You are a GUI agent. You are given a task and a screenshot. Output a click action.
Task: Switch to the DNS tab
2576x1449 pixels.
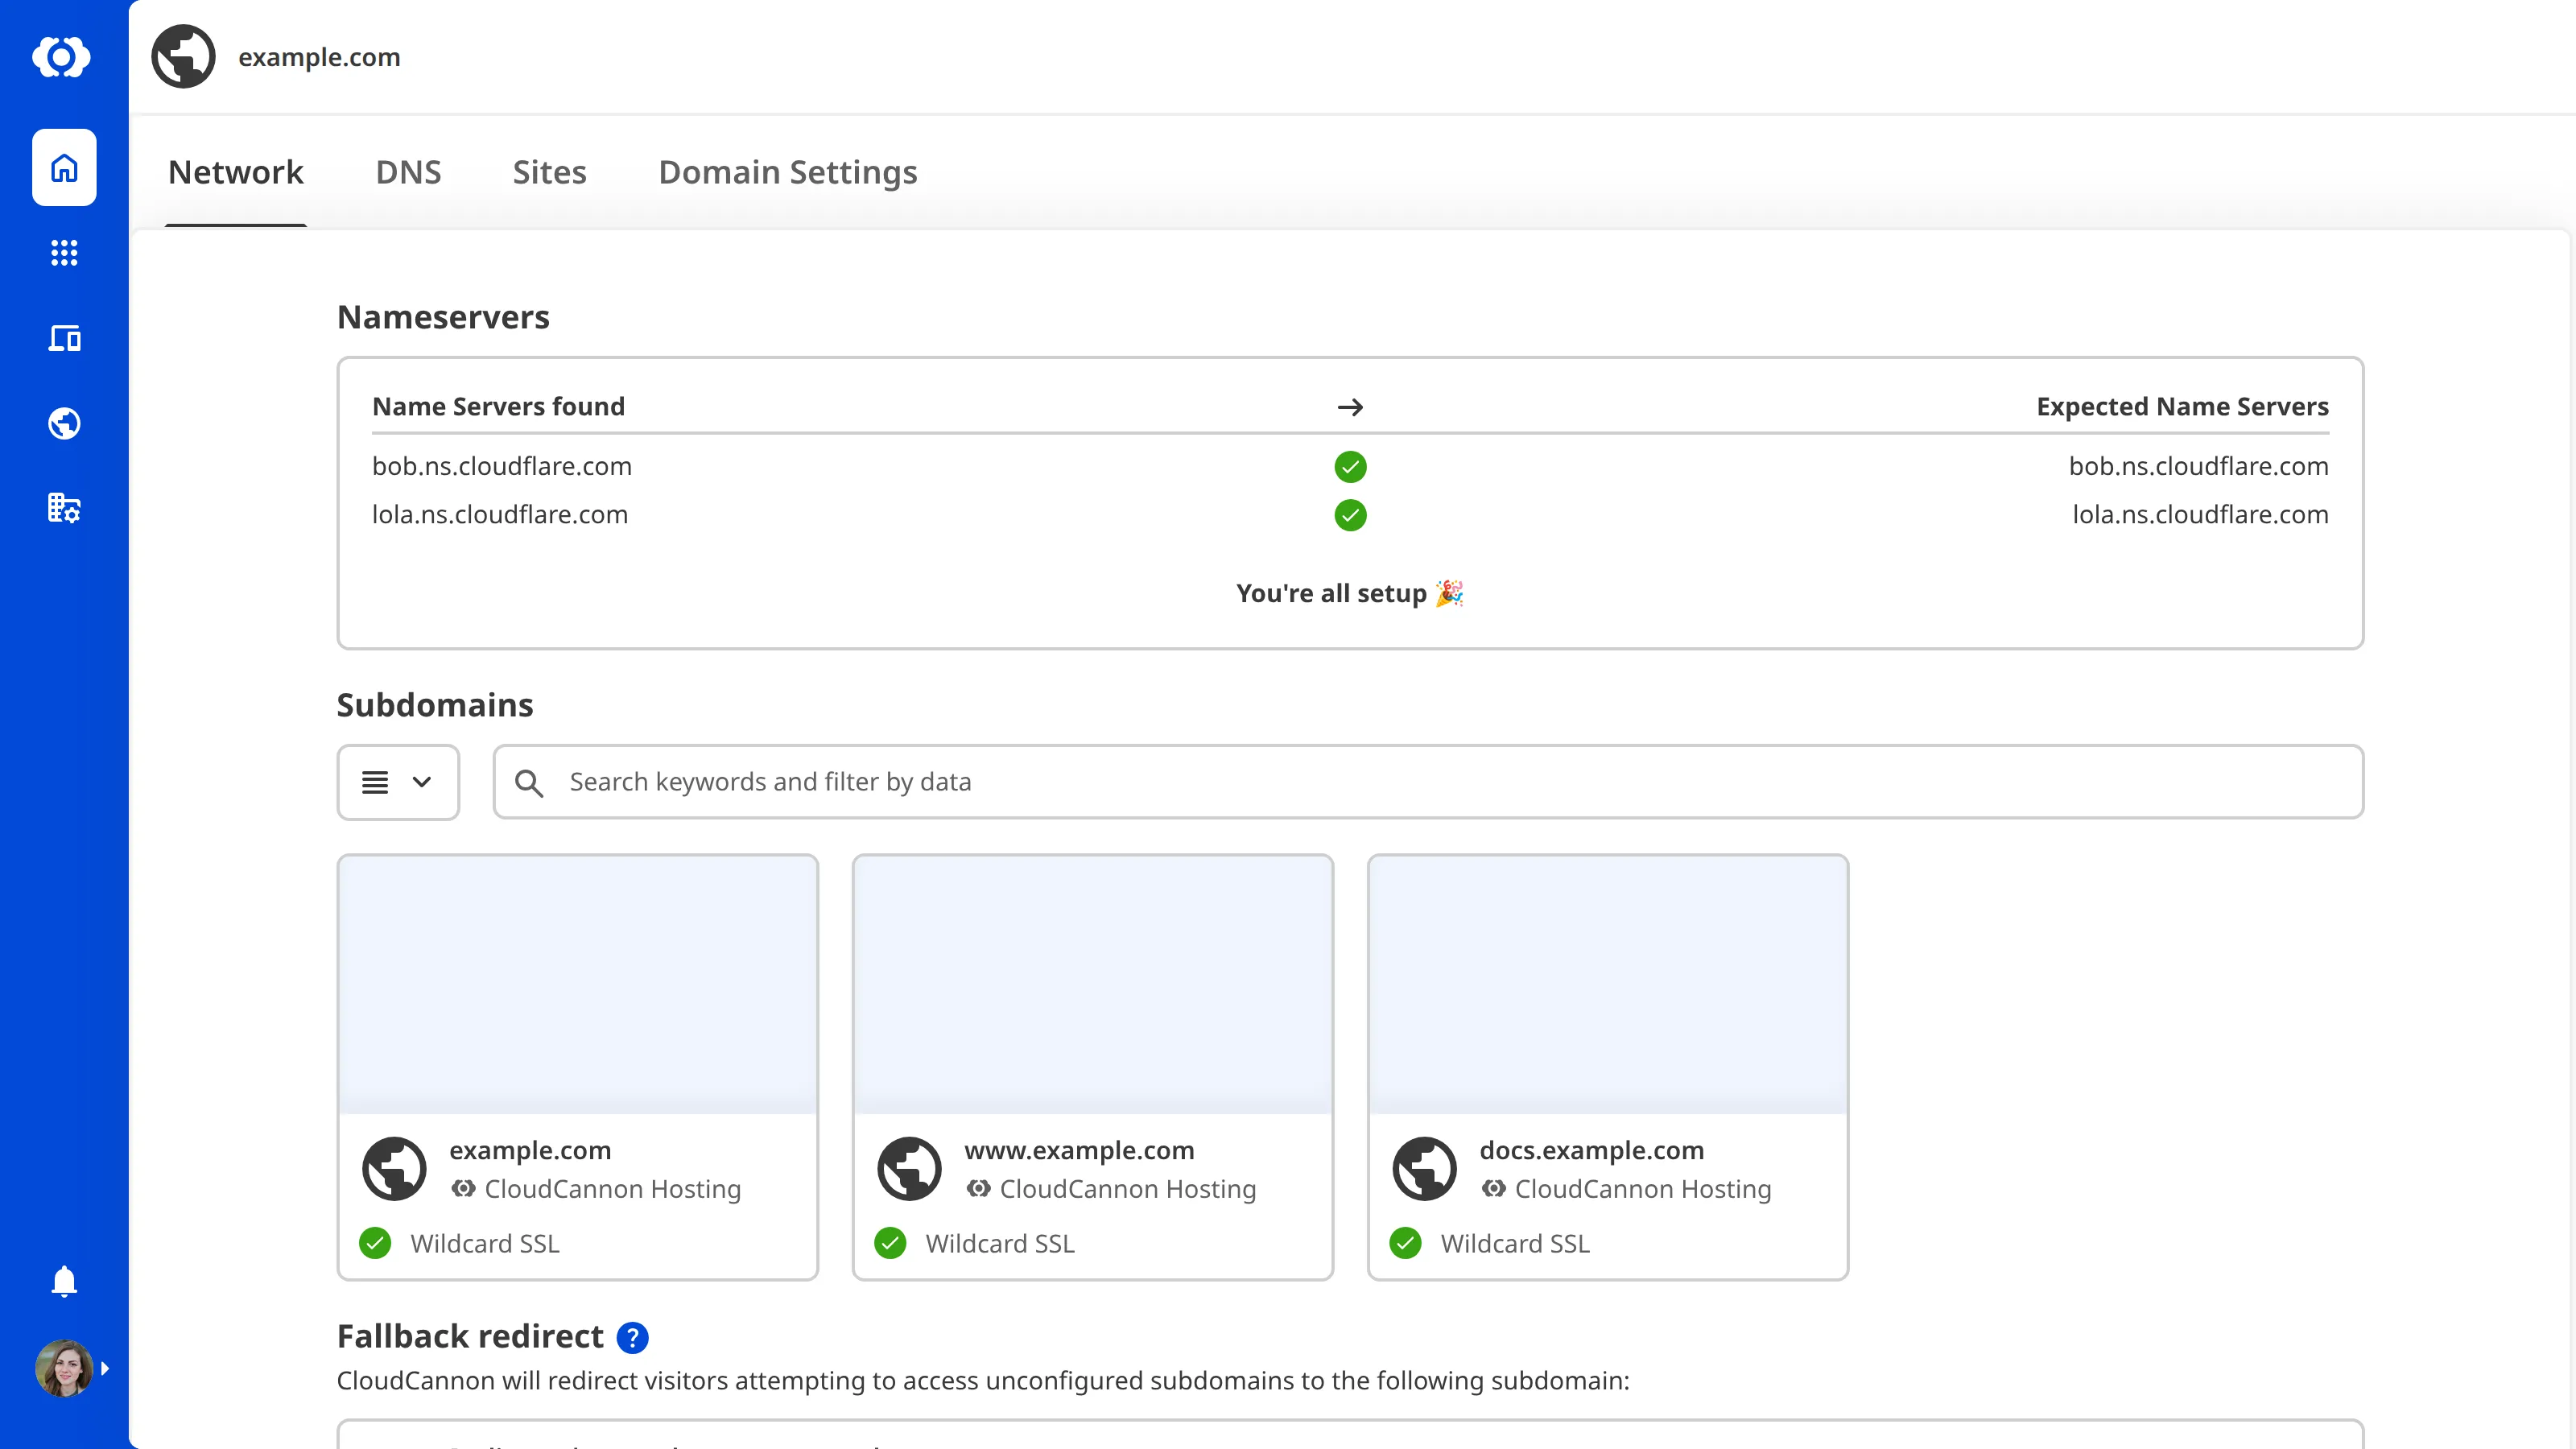(408, 172)
